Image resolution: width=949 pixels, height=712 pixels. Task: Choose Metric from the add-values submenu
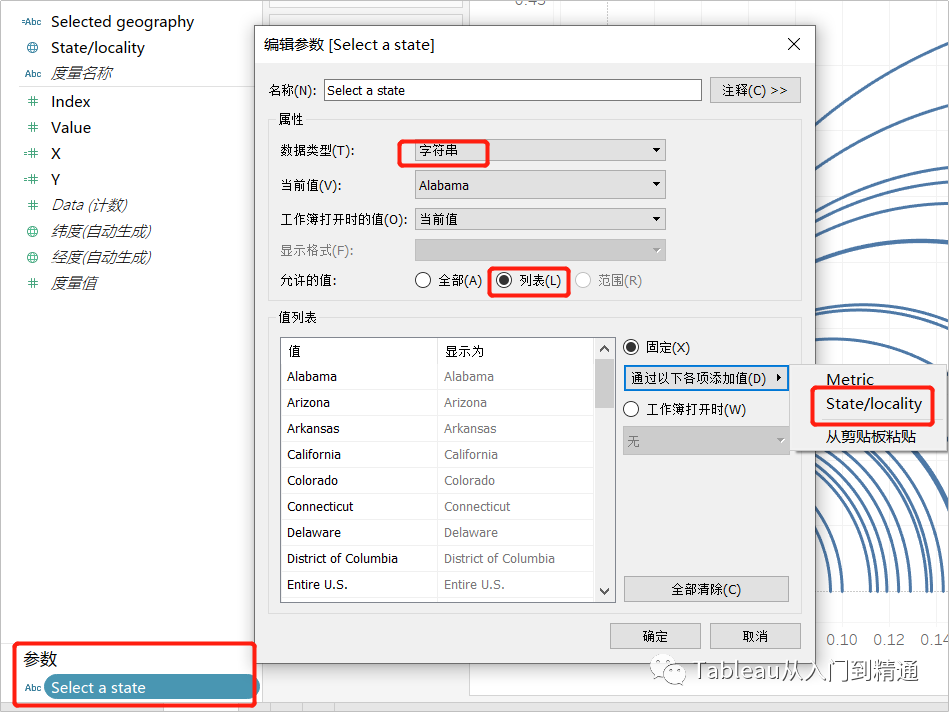[850, 379]
